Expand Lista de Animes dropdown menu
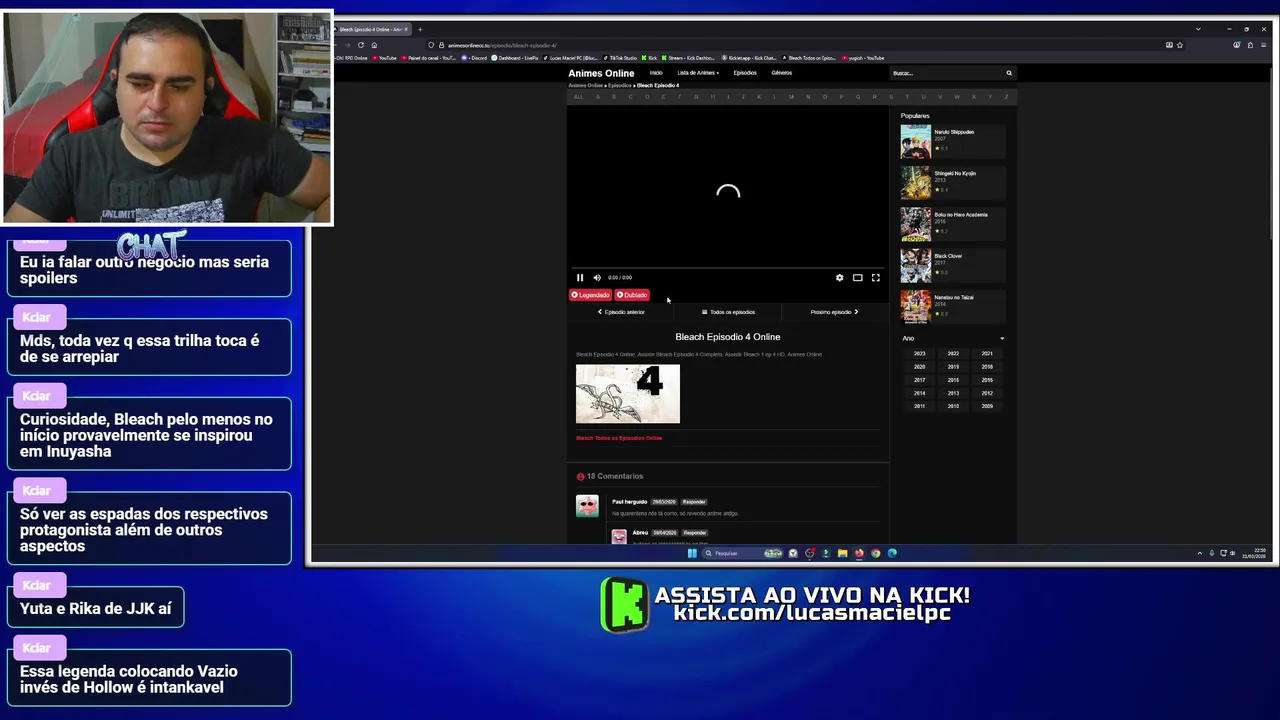Image resolution: width=1280 pixels, height=720 pixels. 698,73
